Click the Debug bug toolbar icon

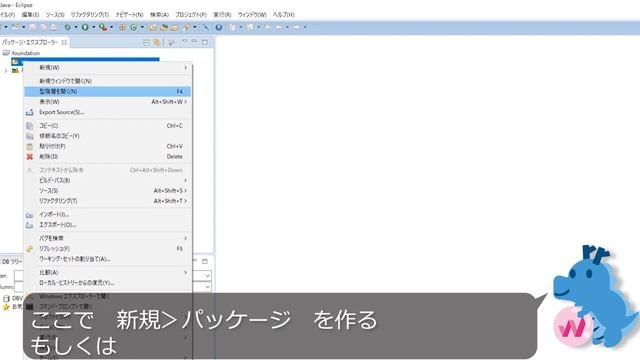point(67,27)
